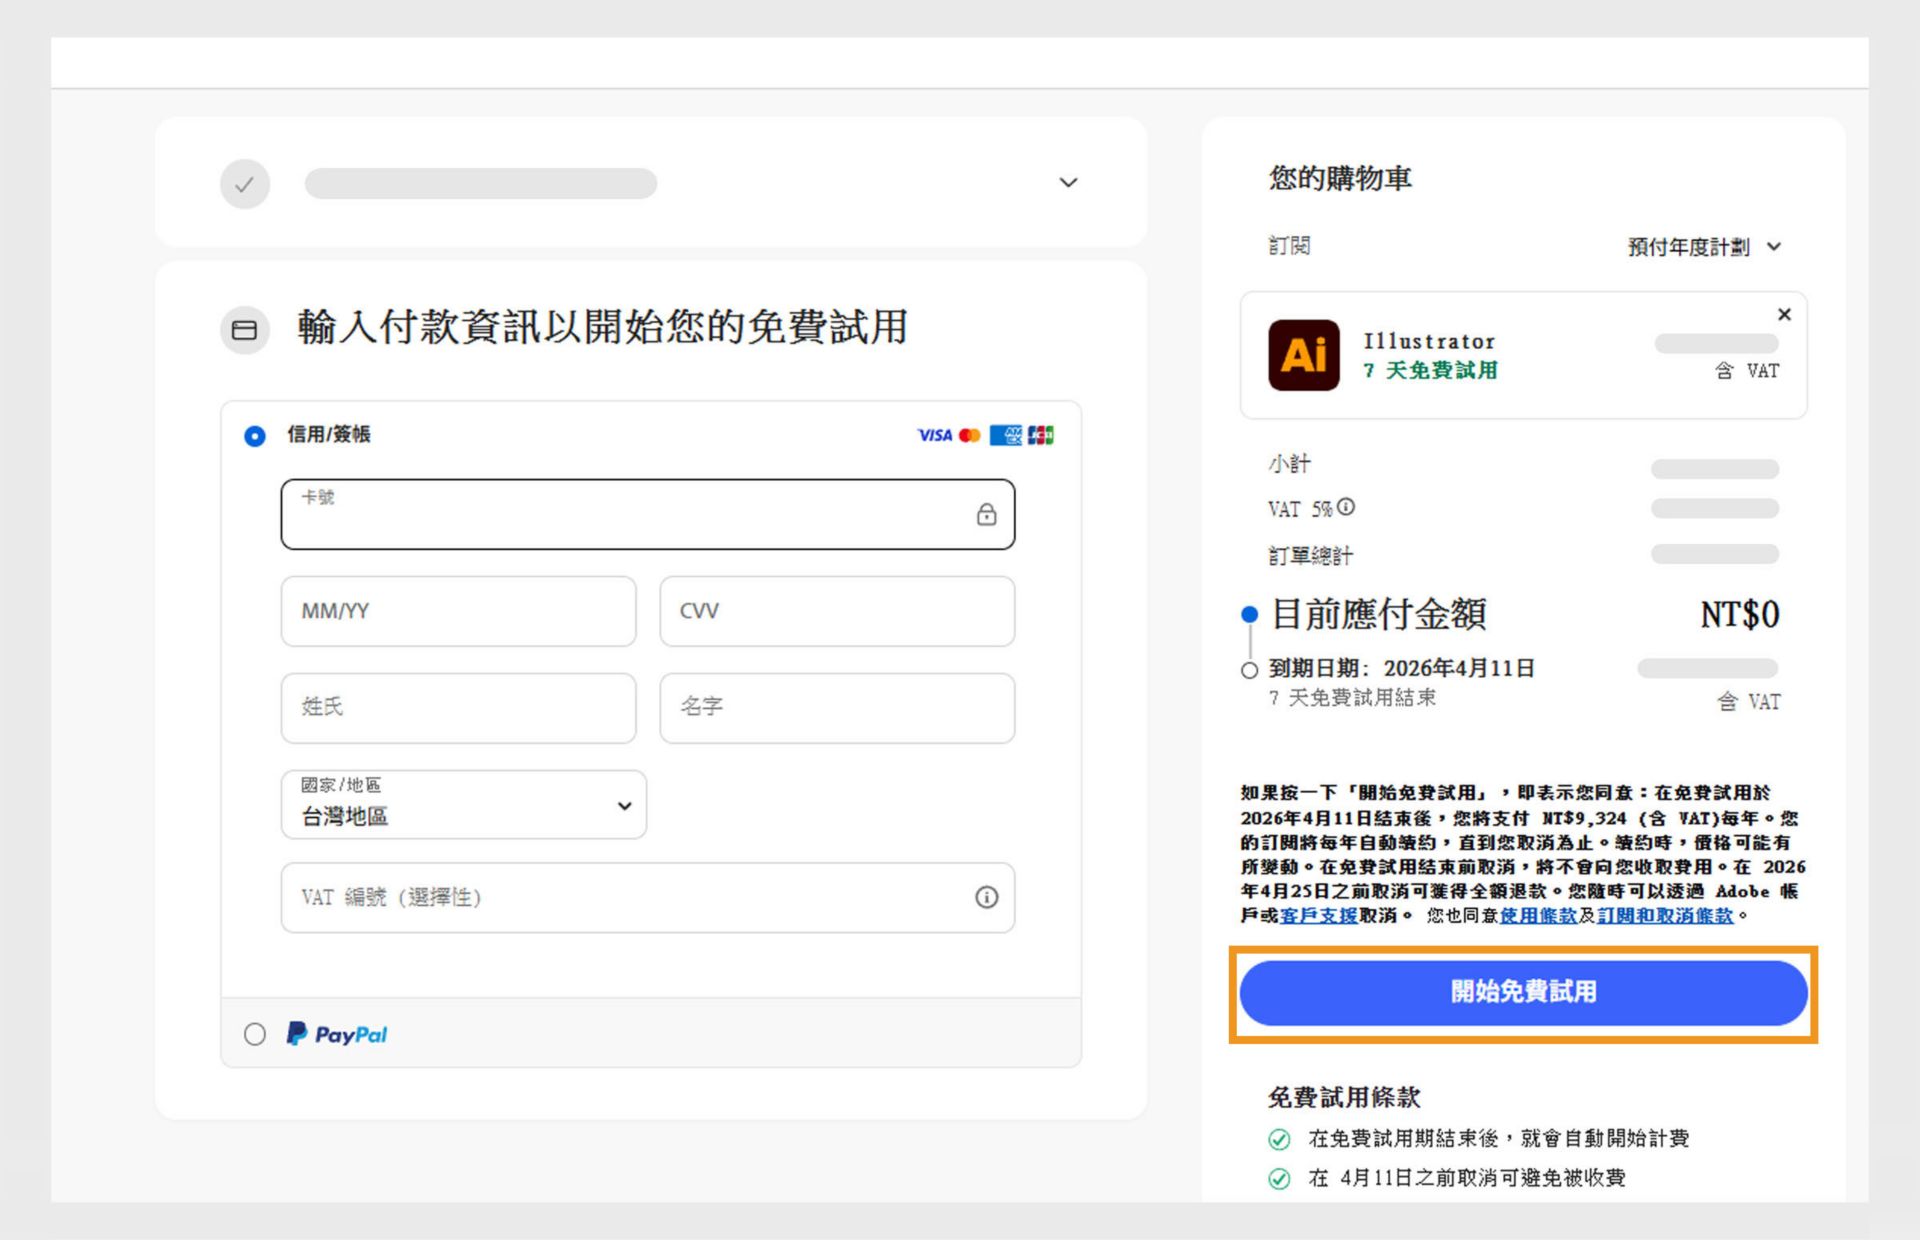The width and height of the screenshot is (1920, 1240).
Task: Collapse the completed top section chevron
Action: 1068,182
